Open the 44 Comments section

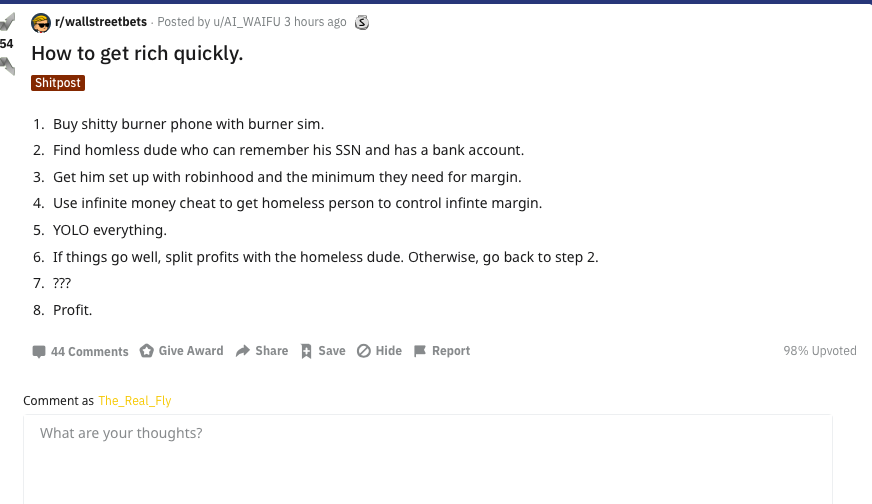tap(90, 352)
